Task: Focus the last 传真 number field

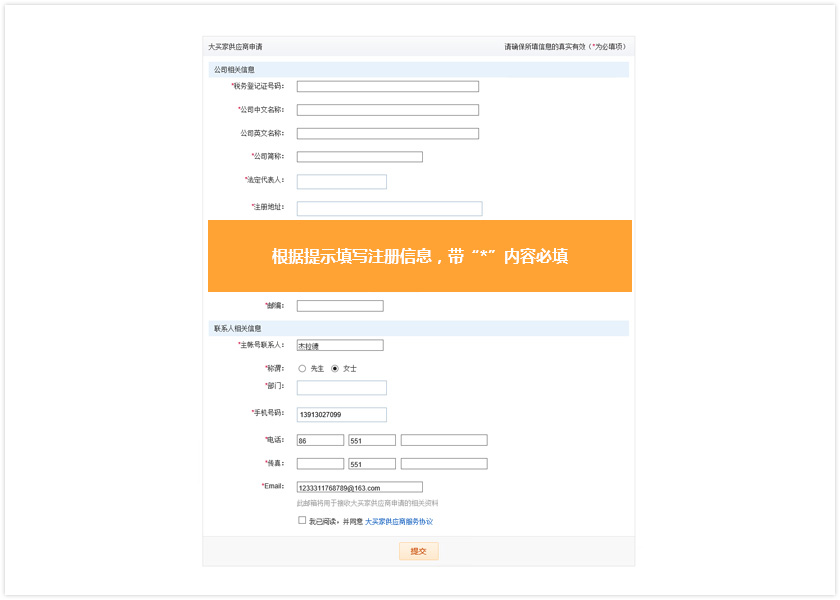Action: (443, 463)
